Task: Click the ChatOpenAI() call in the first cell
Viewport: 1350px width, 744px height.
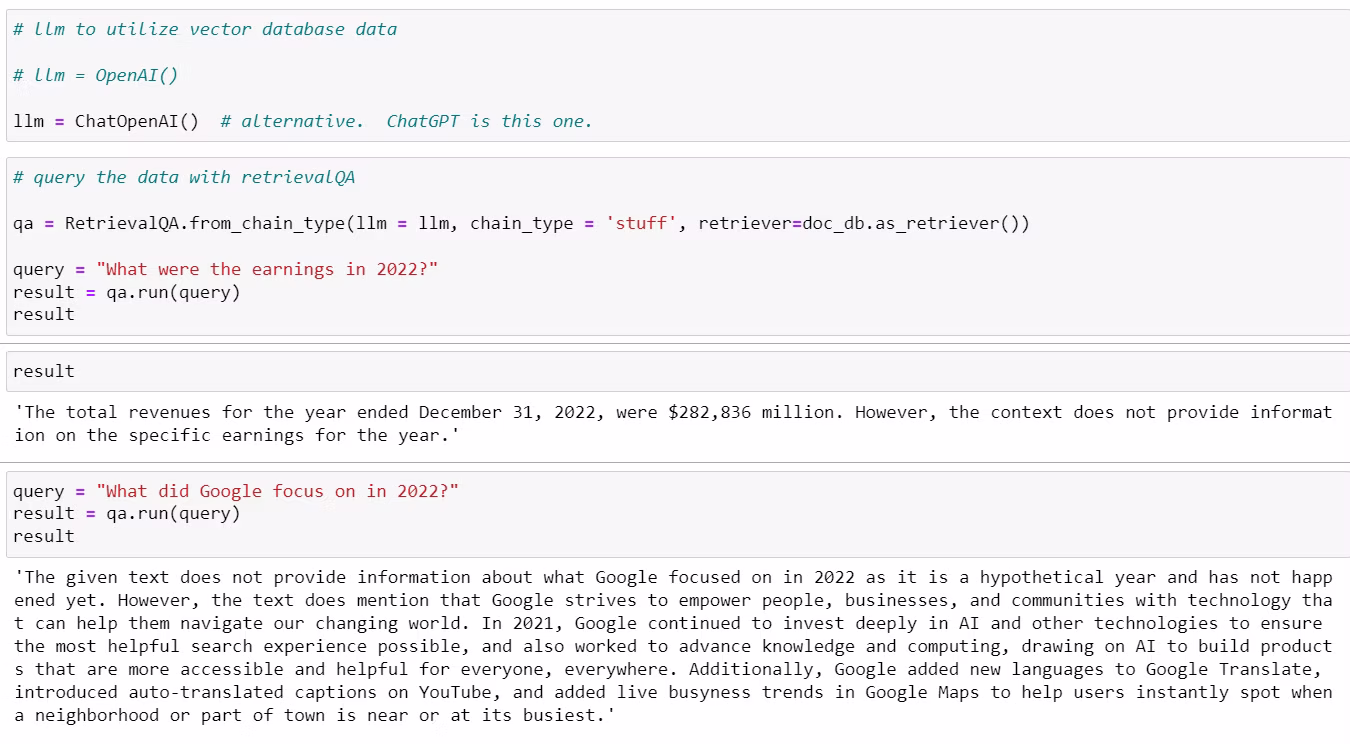Action: click(x=137, y=121)
